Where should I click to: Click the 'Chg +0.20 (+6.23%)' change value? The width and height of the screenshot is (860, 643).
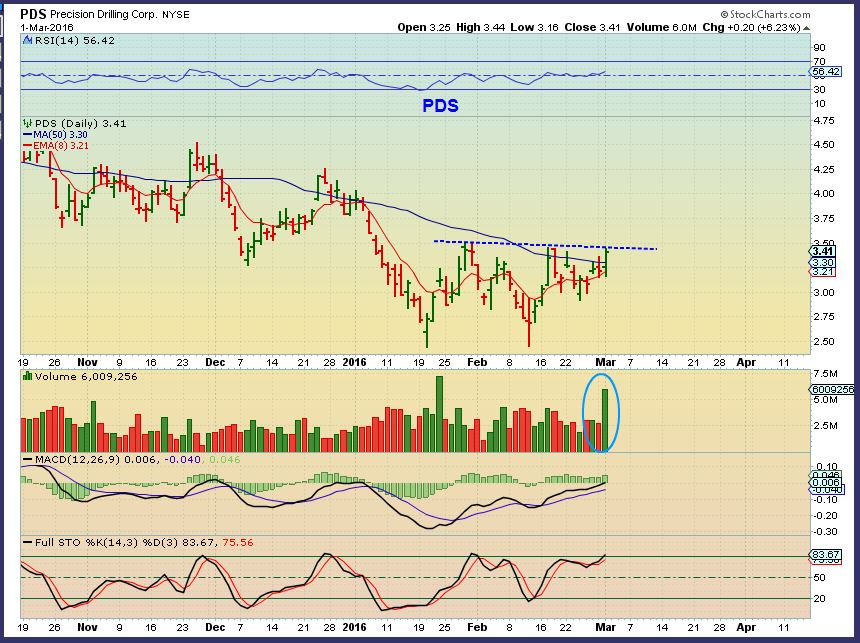click(751, 27)
